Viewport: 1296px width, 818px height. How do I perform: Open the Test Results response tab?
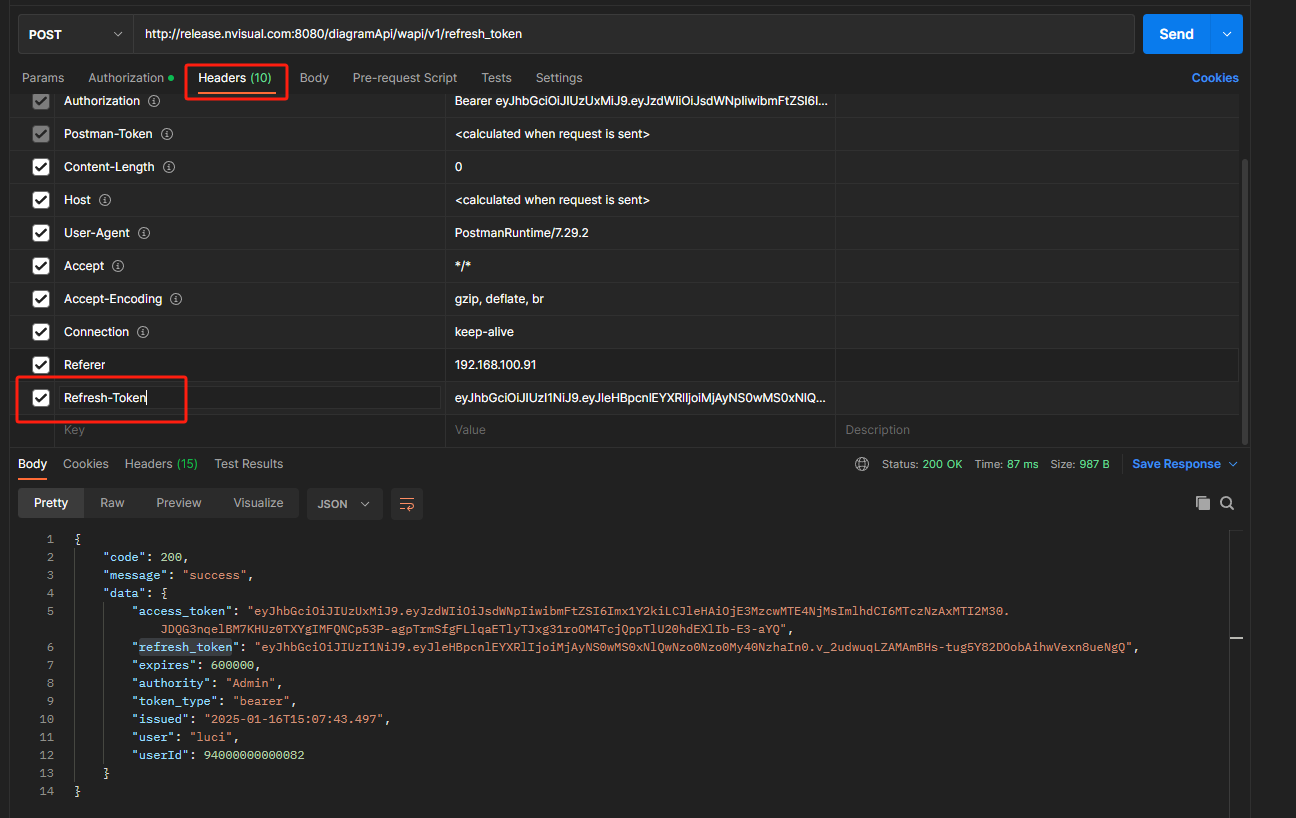click(x=248, y=464)
